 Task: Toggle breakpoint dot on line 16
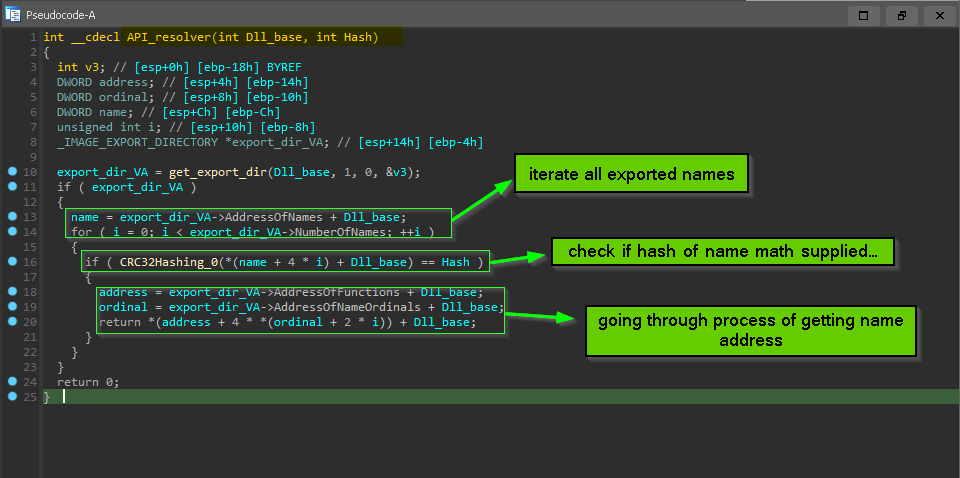tap(12, 262)
